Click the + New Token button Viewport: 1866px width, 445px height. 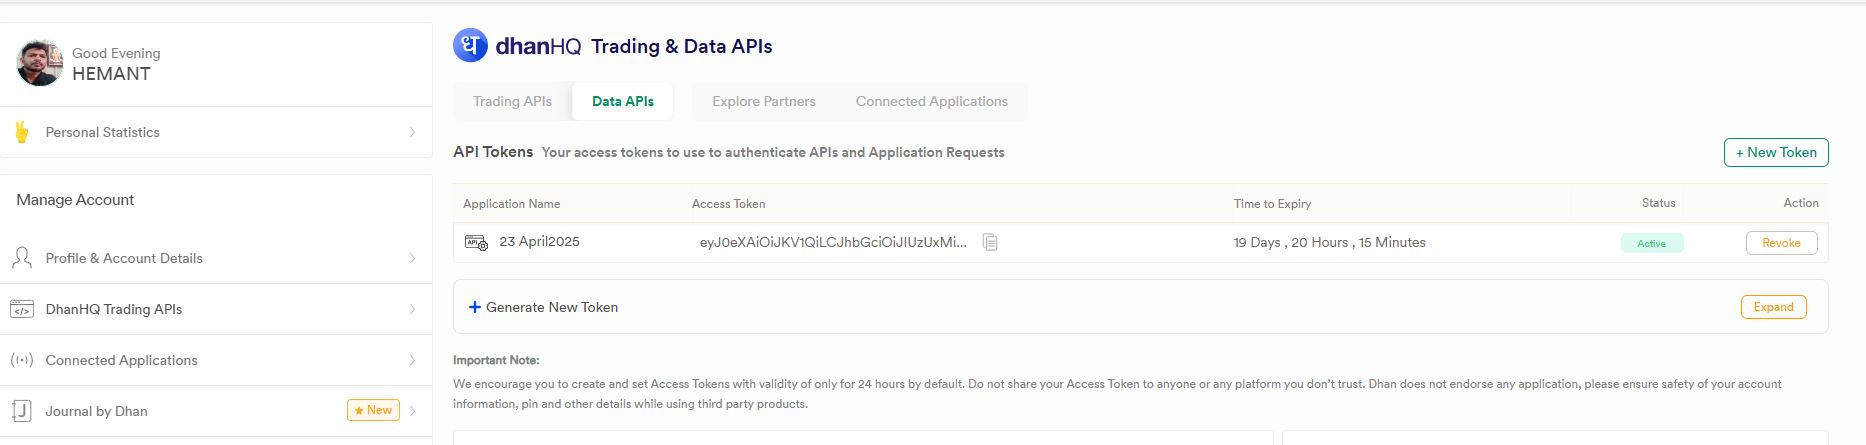1775,152
